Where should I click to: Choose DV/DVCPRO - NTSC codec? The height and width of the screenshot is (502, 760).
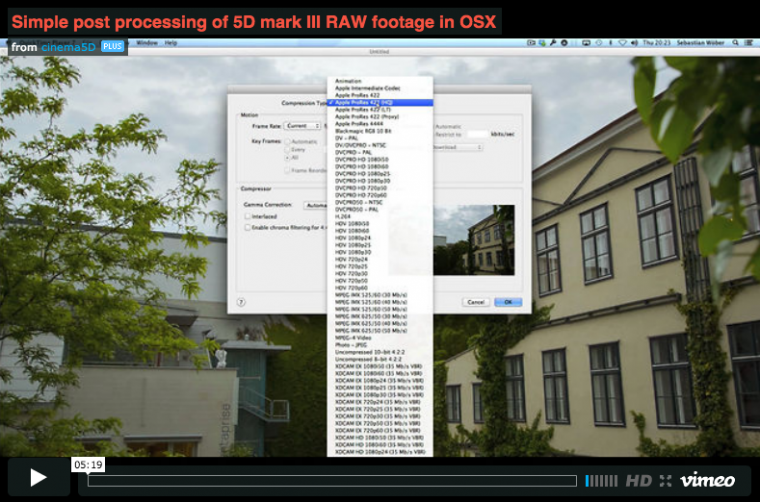(x=380, y=145)
